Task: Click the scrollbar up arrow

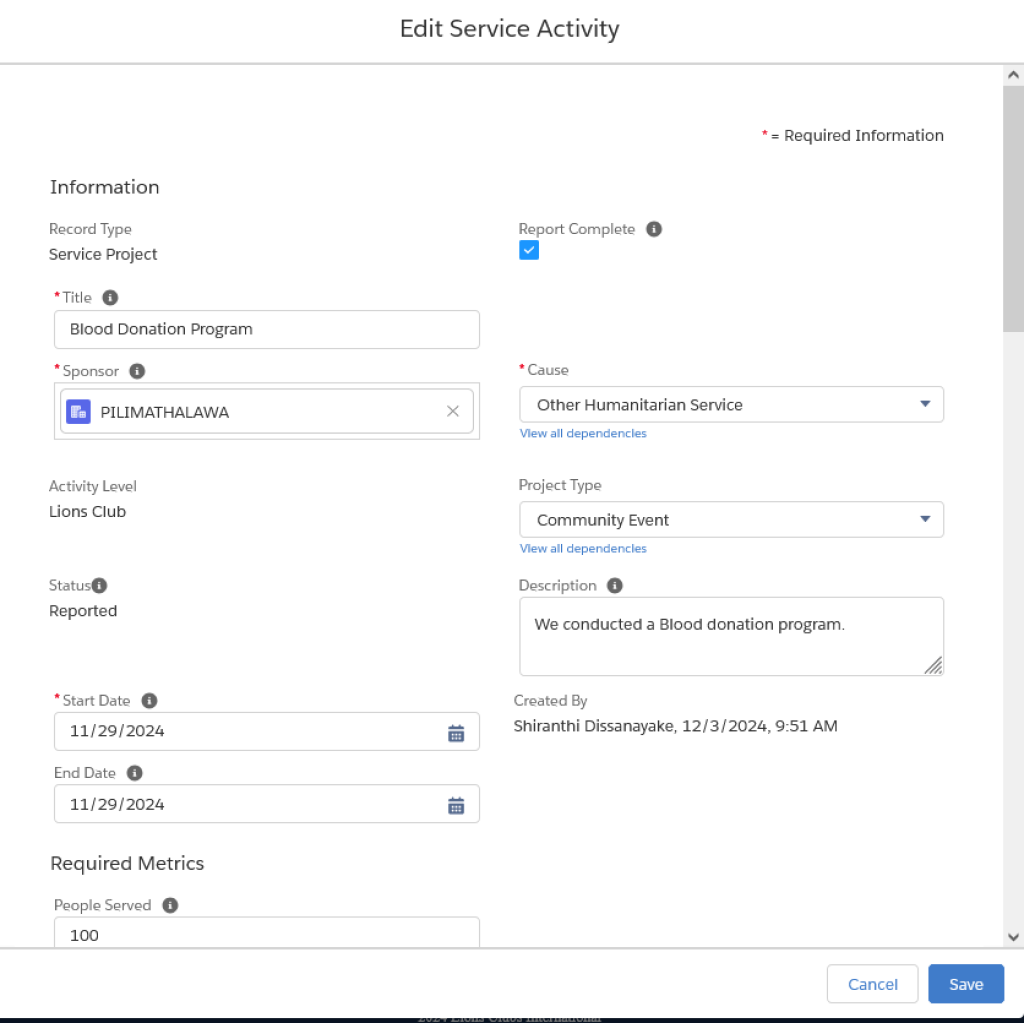Action: tap(1014, 74)
